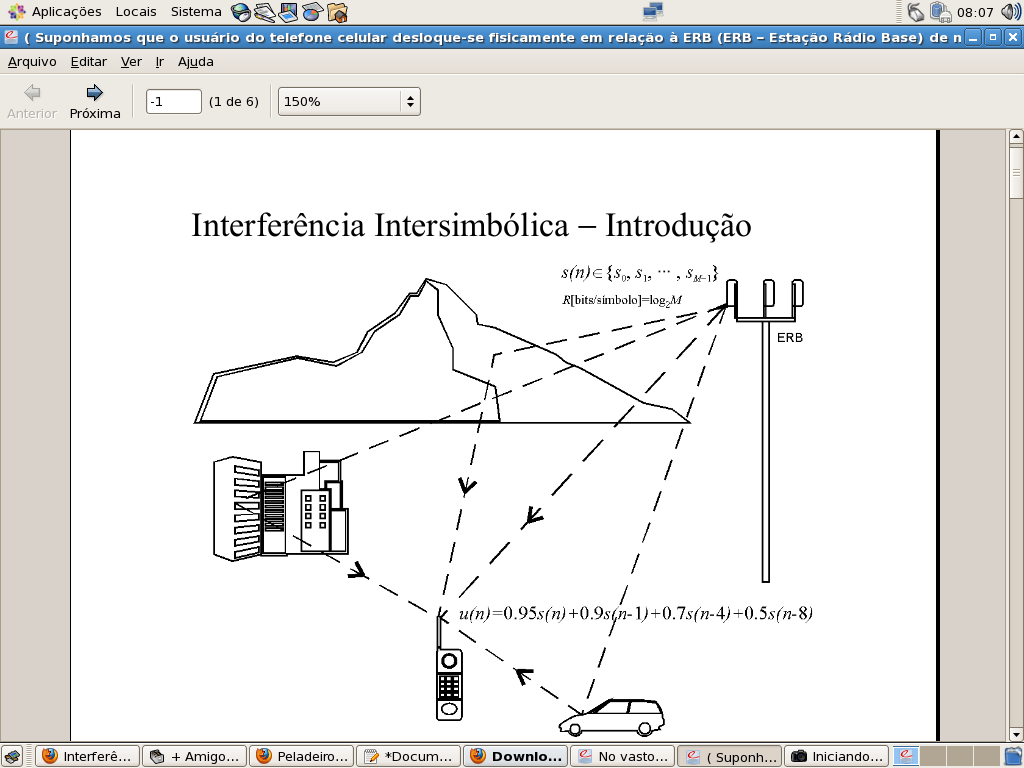Open the 150% zoom dropdown
Viewport: 1024px width, 768px height.
point(349,101)
